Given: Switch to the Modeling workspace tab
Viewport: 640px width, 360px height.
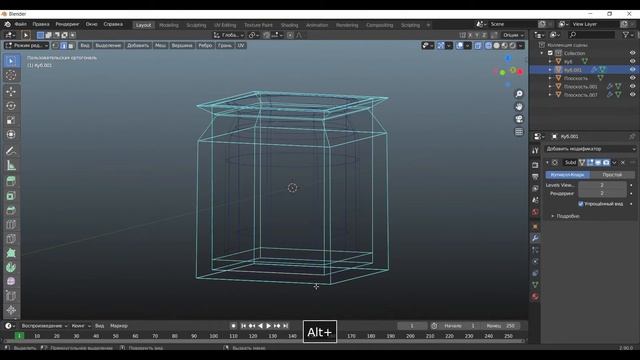Looking at the screenshot, I should 169,25.
